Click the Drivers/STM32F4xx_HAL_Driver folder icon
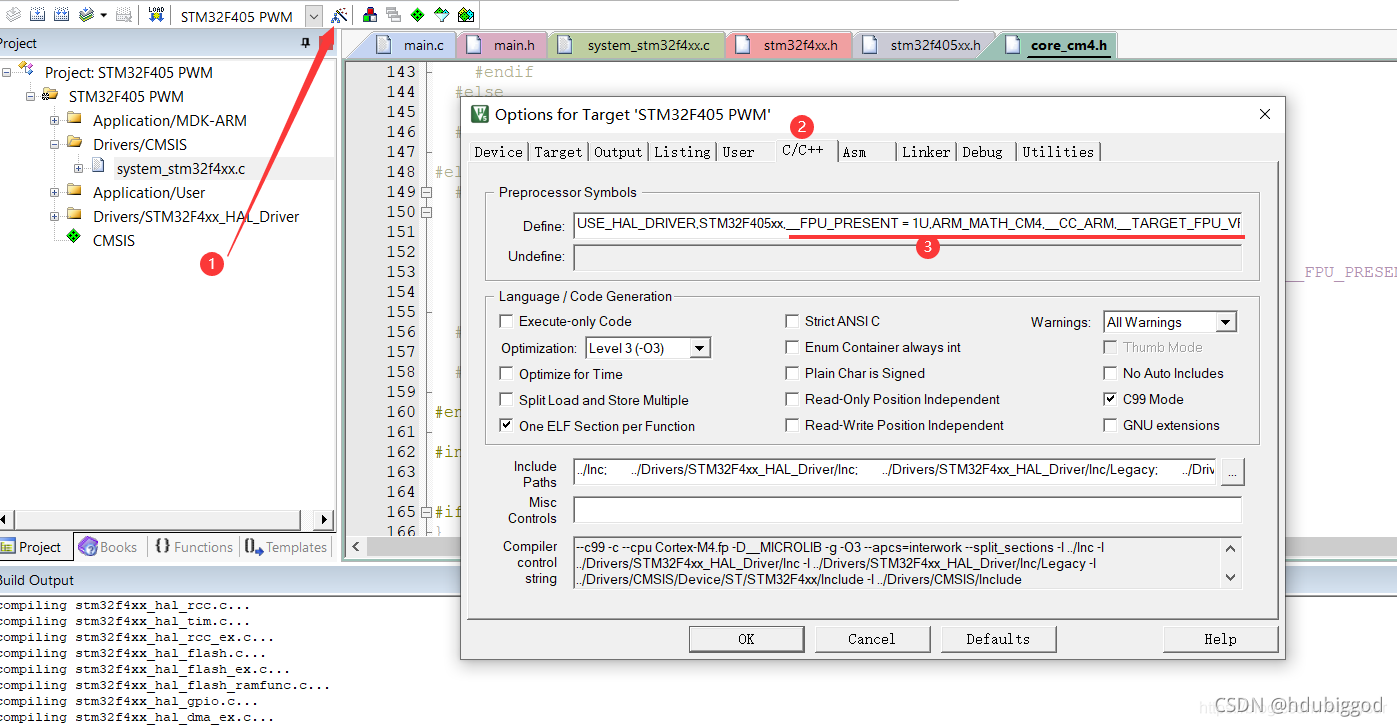 (74, 214)
